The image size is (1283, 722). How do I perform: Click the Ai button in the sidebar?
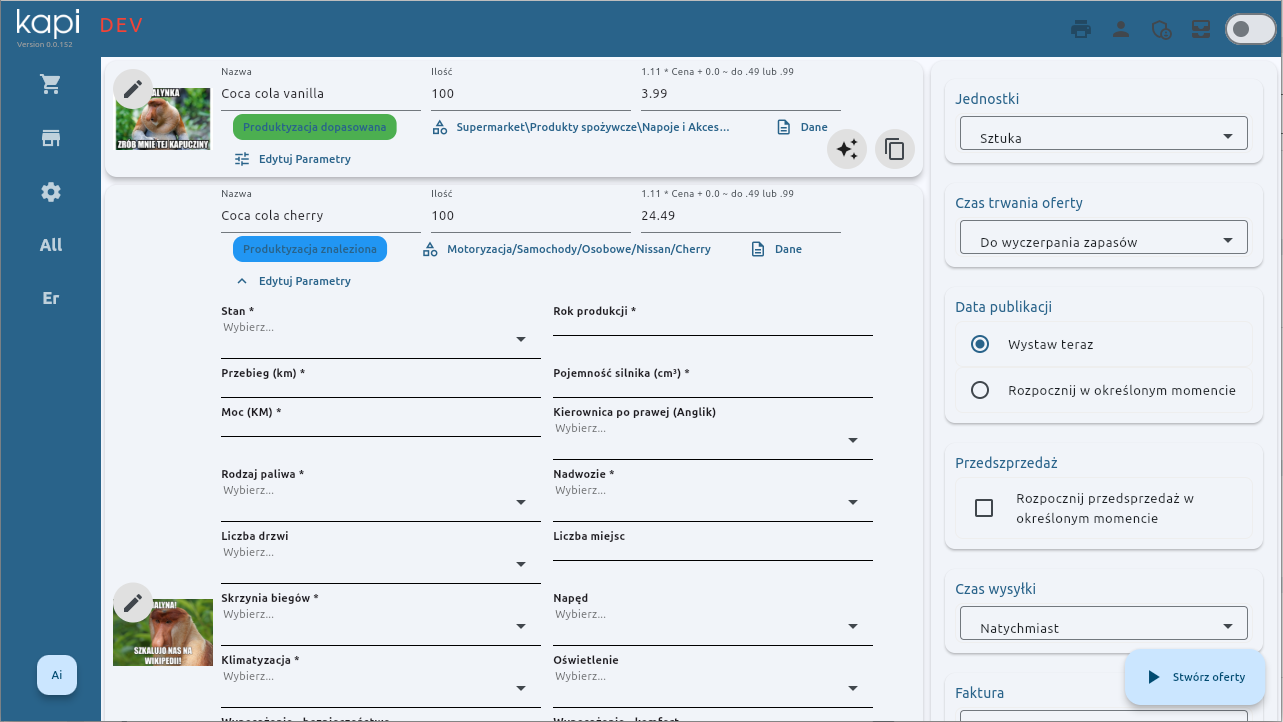pyautogui.click(x=57, y=675)
